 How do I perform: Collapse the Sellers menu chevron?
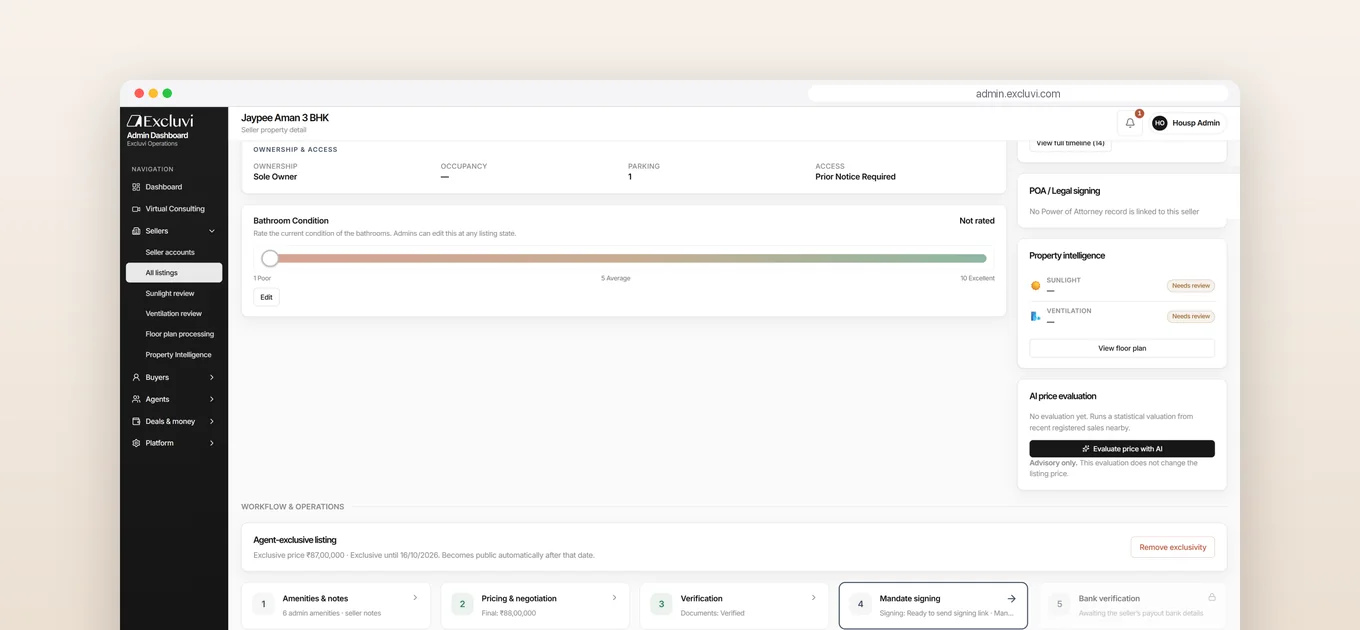pos(212,231)
